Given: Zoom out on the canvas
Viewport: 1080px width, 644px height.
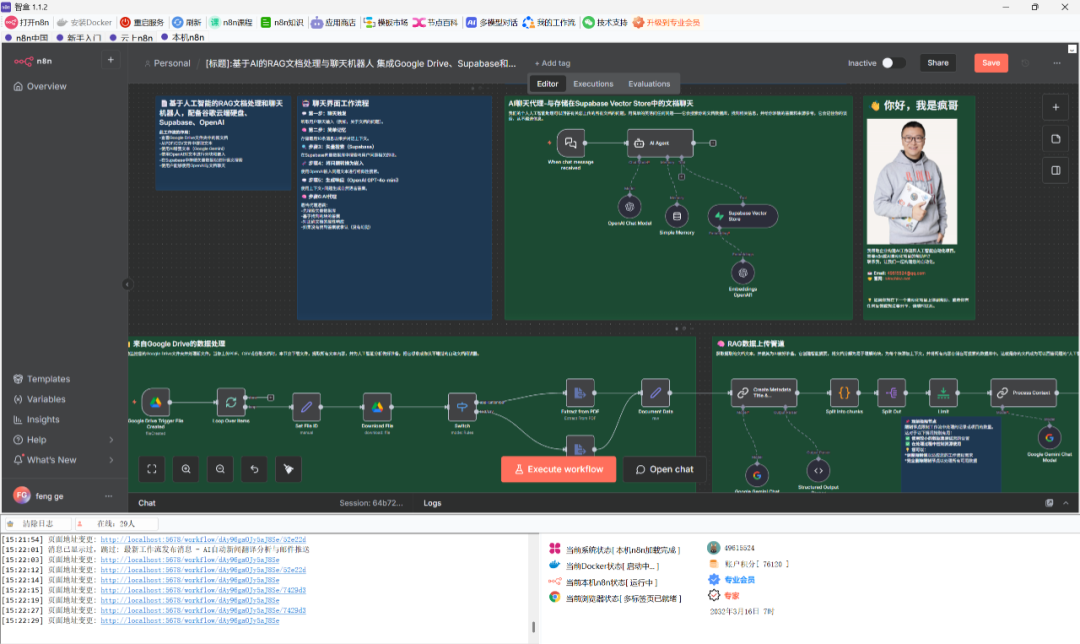Looking at the screenshot, I should tap(220, 469).
